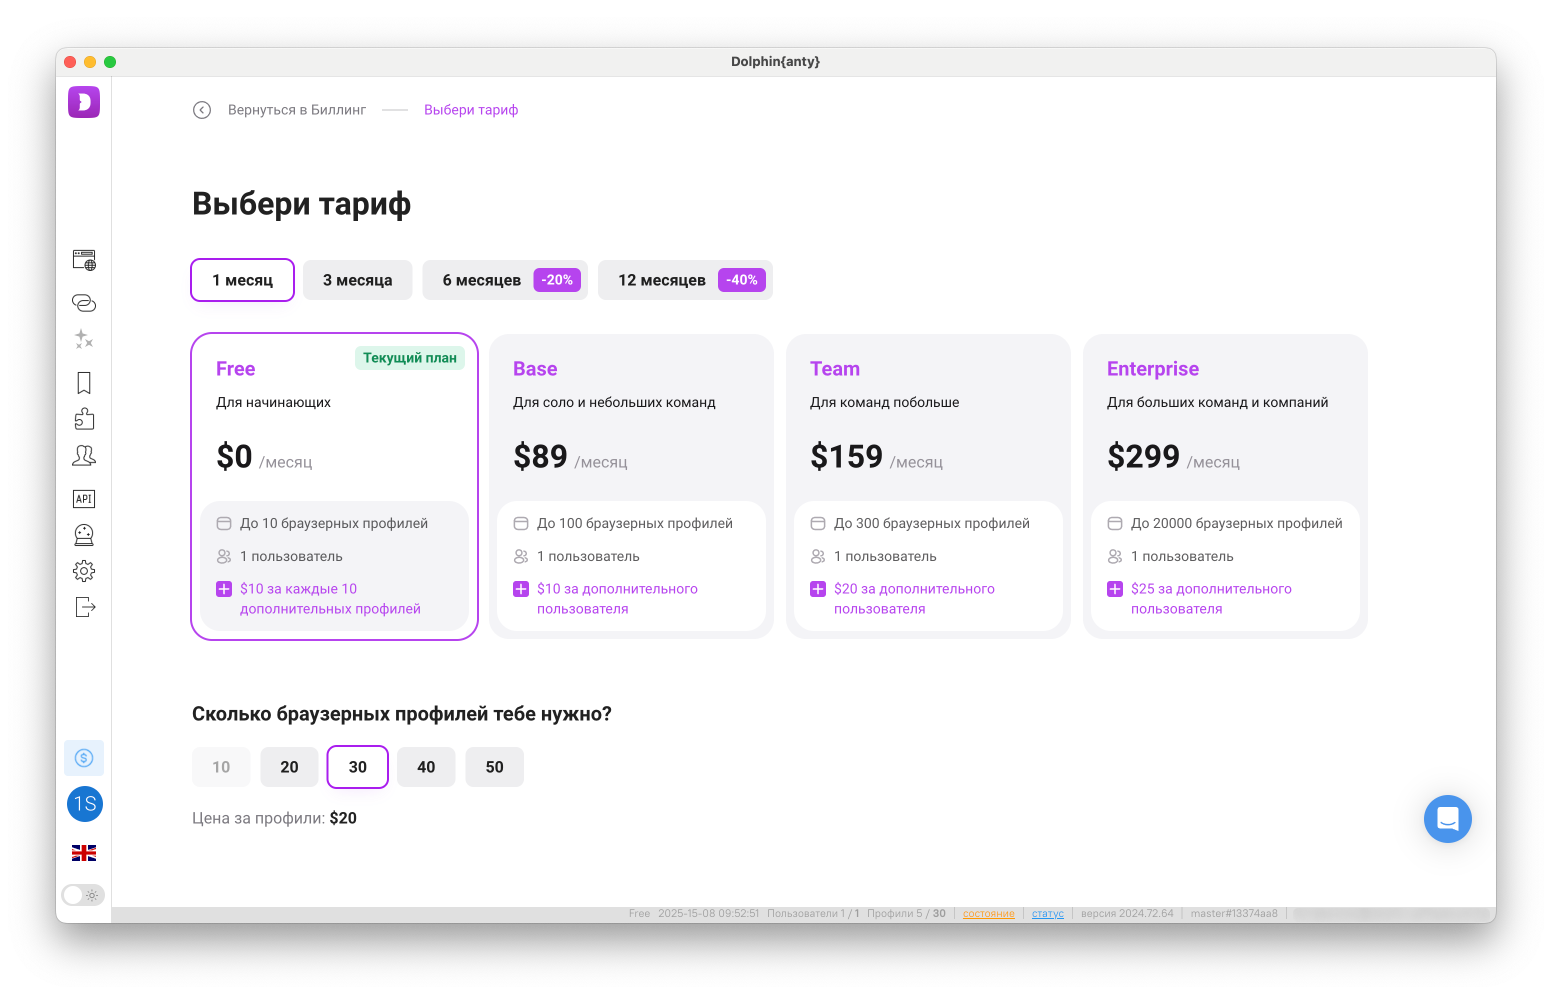The width and height of the screenshot is (1552, 987).
Task: Toggle the light/dark theme switch
Action: coord(83,895)
